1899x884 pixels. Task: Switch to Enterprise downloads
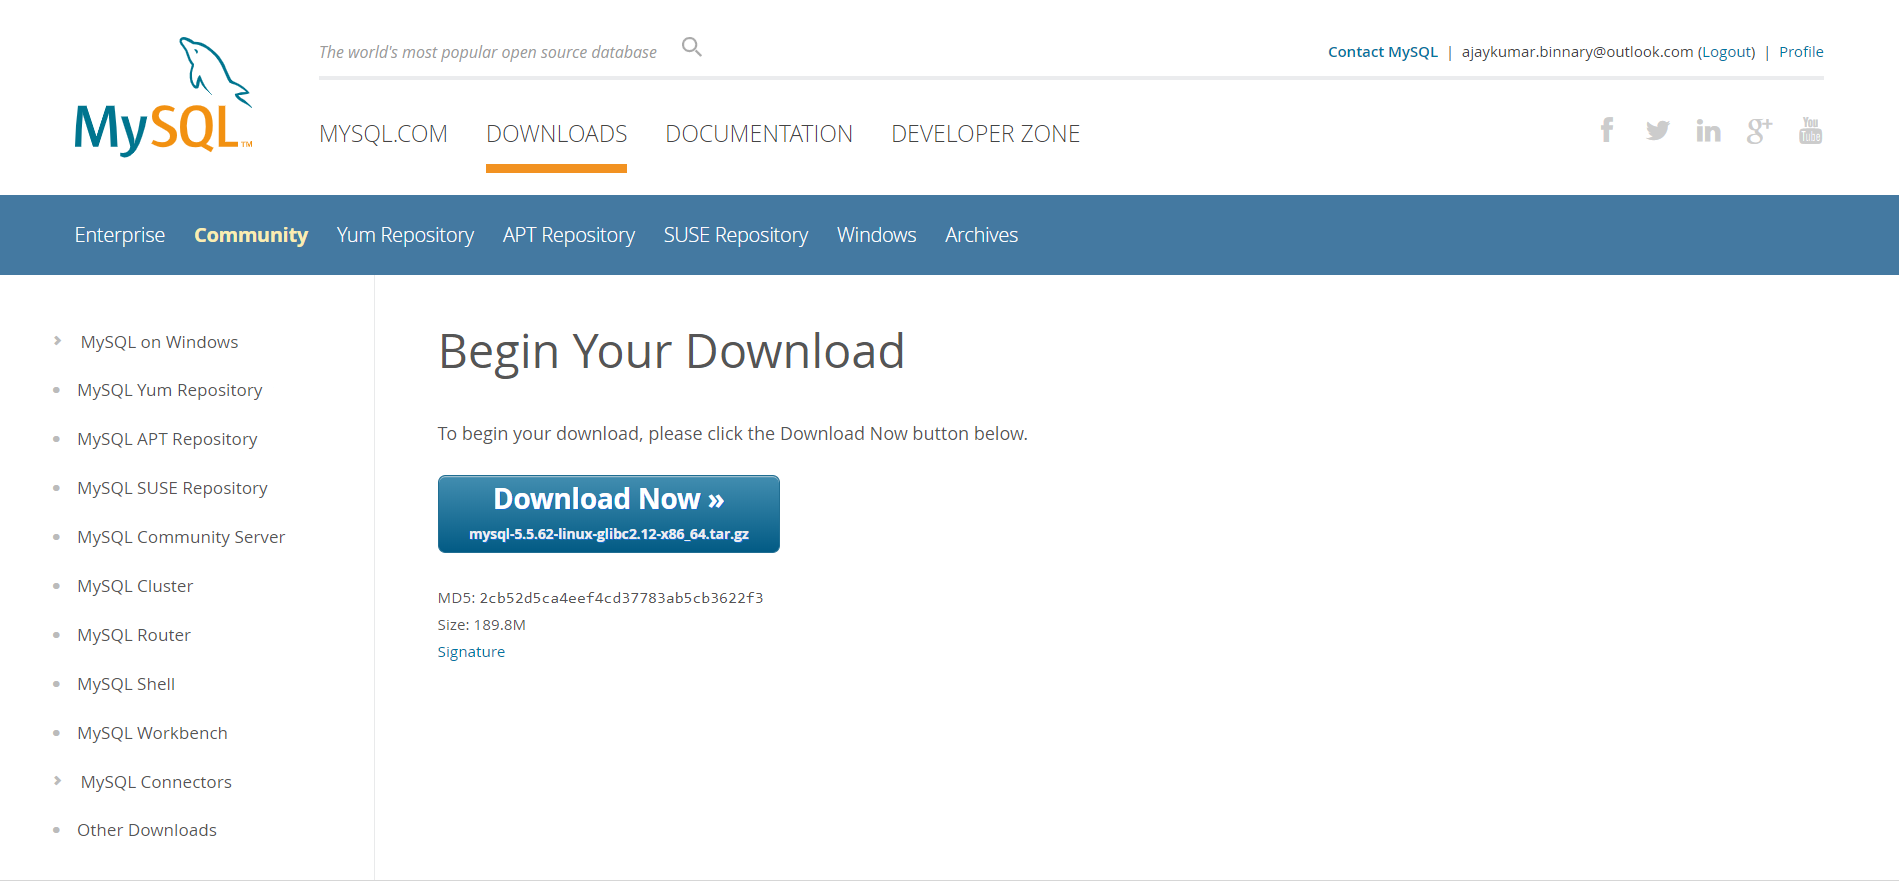[120, 235]
